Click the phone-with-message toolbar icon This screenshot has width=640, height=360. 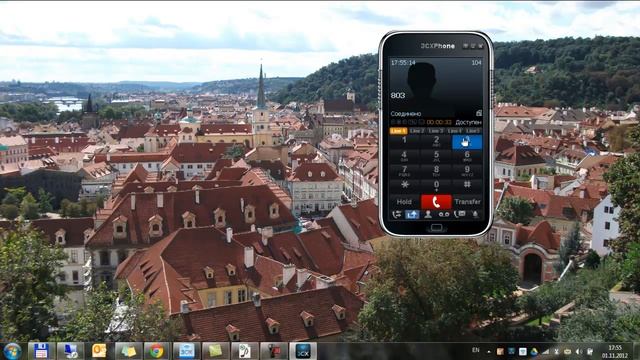[460, 214]
